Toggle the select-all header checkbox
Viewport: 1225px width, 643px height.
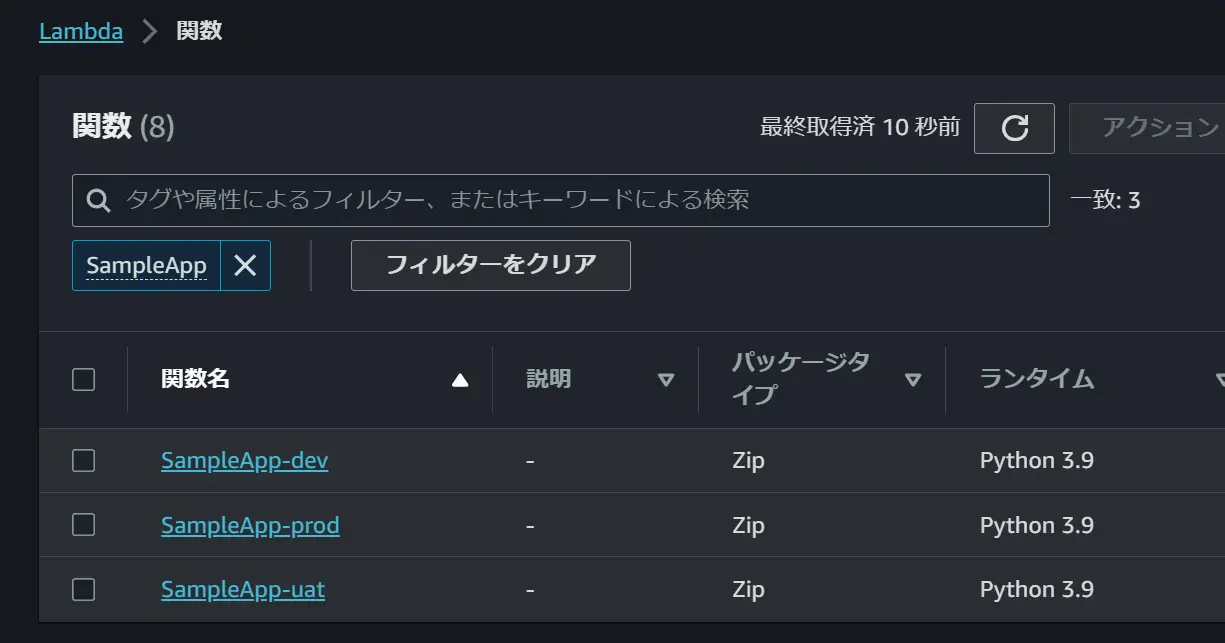click(84, 379)
